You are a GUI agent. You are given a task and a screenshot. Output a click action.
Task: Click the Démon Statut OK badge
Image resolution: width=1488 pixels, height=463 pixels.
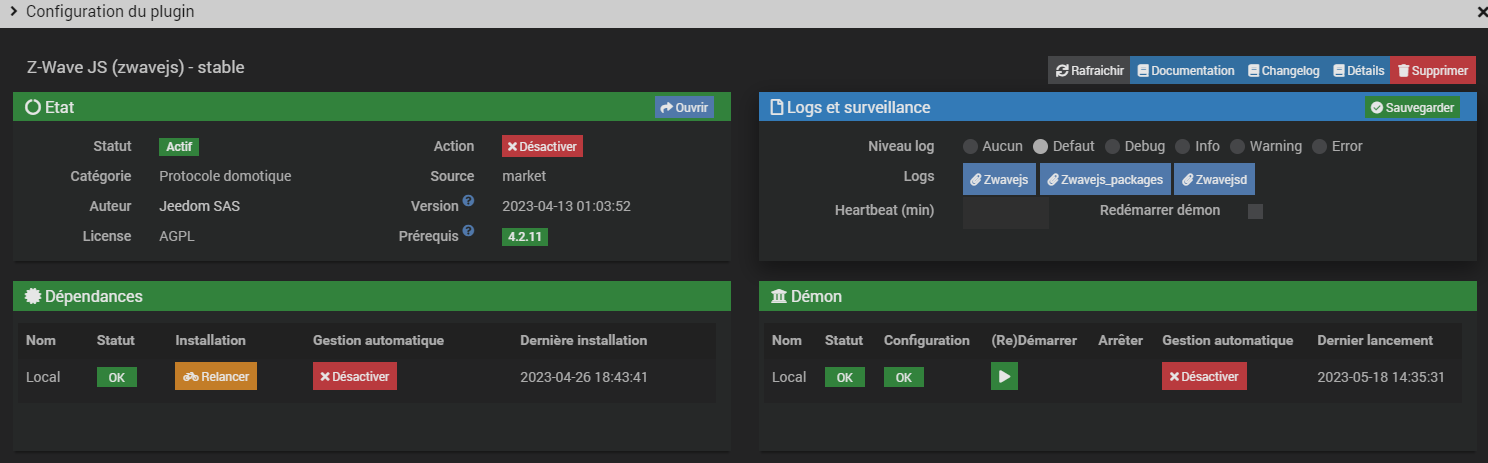(845, 377)
